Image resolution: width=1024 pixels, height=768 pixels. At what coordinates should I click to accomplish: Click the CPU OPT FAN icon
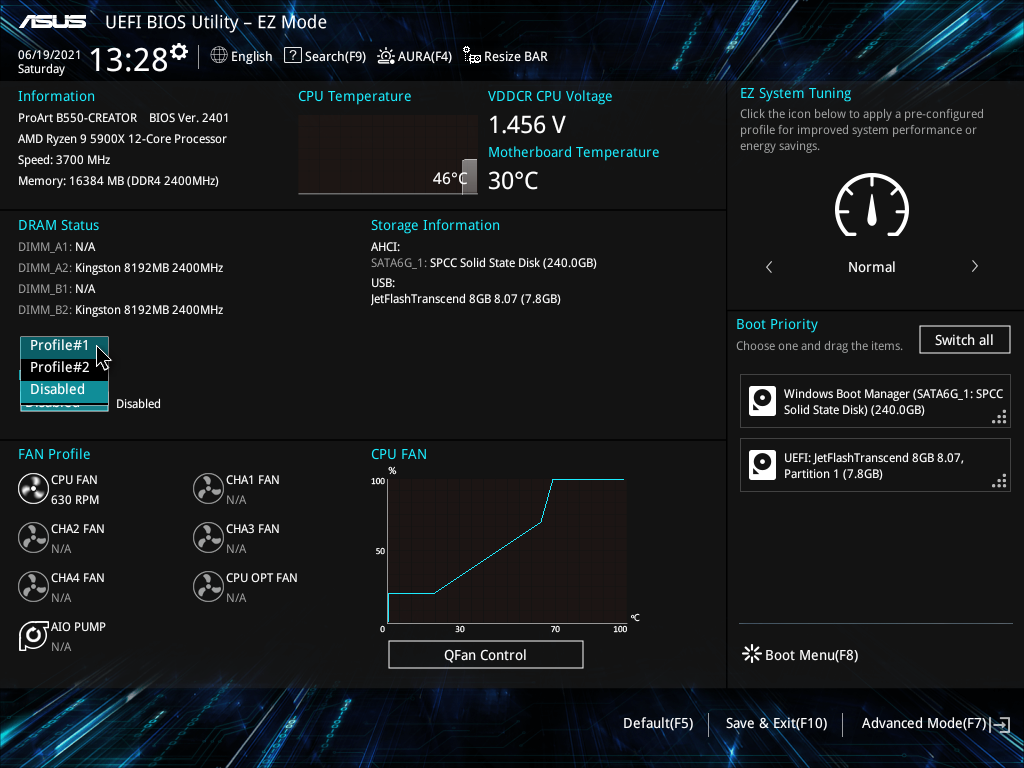(x=208, y=586)
